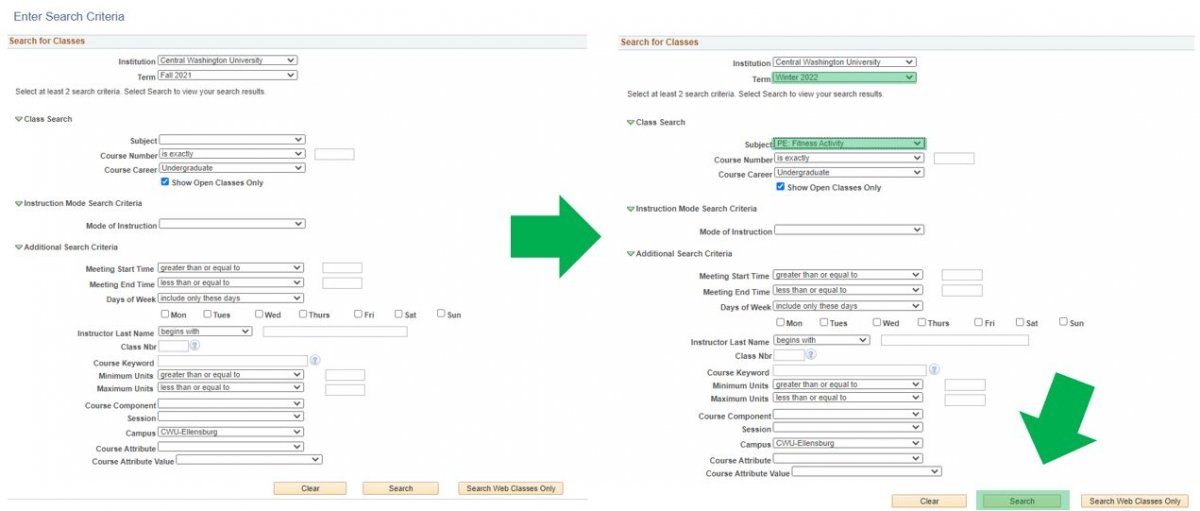Open Course Career dropdown in Winter 2022 form
The height and width of the screenshot is (511, 1200).
pos(849,173)
